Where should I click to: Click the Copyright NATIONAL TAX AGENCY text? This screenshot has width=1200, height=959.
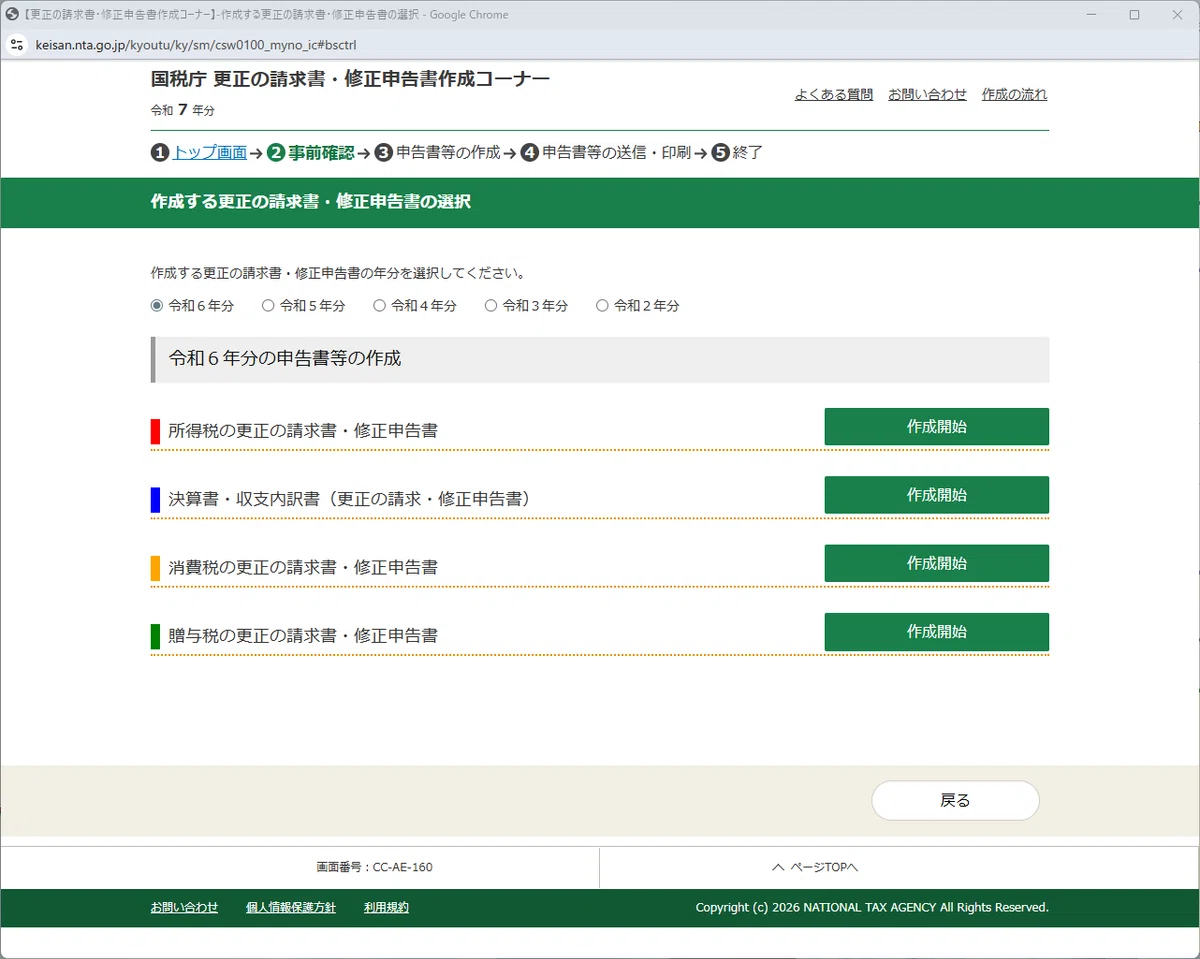872,907
